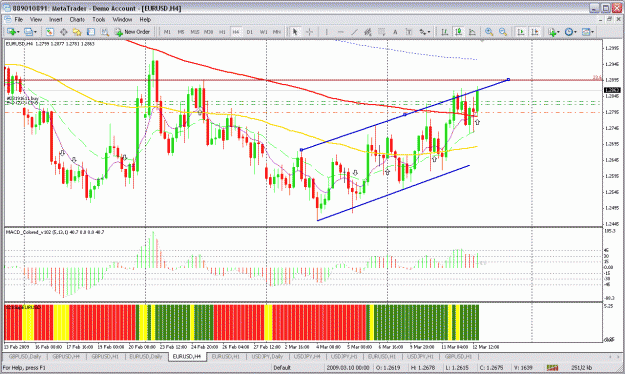Open the Strategy Tester icon
The image size is (625, 374).
pos(104,32)
